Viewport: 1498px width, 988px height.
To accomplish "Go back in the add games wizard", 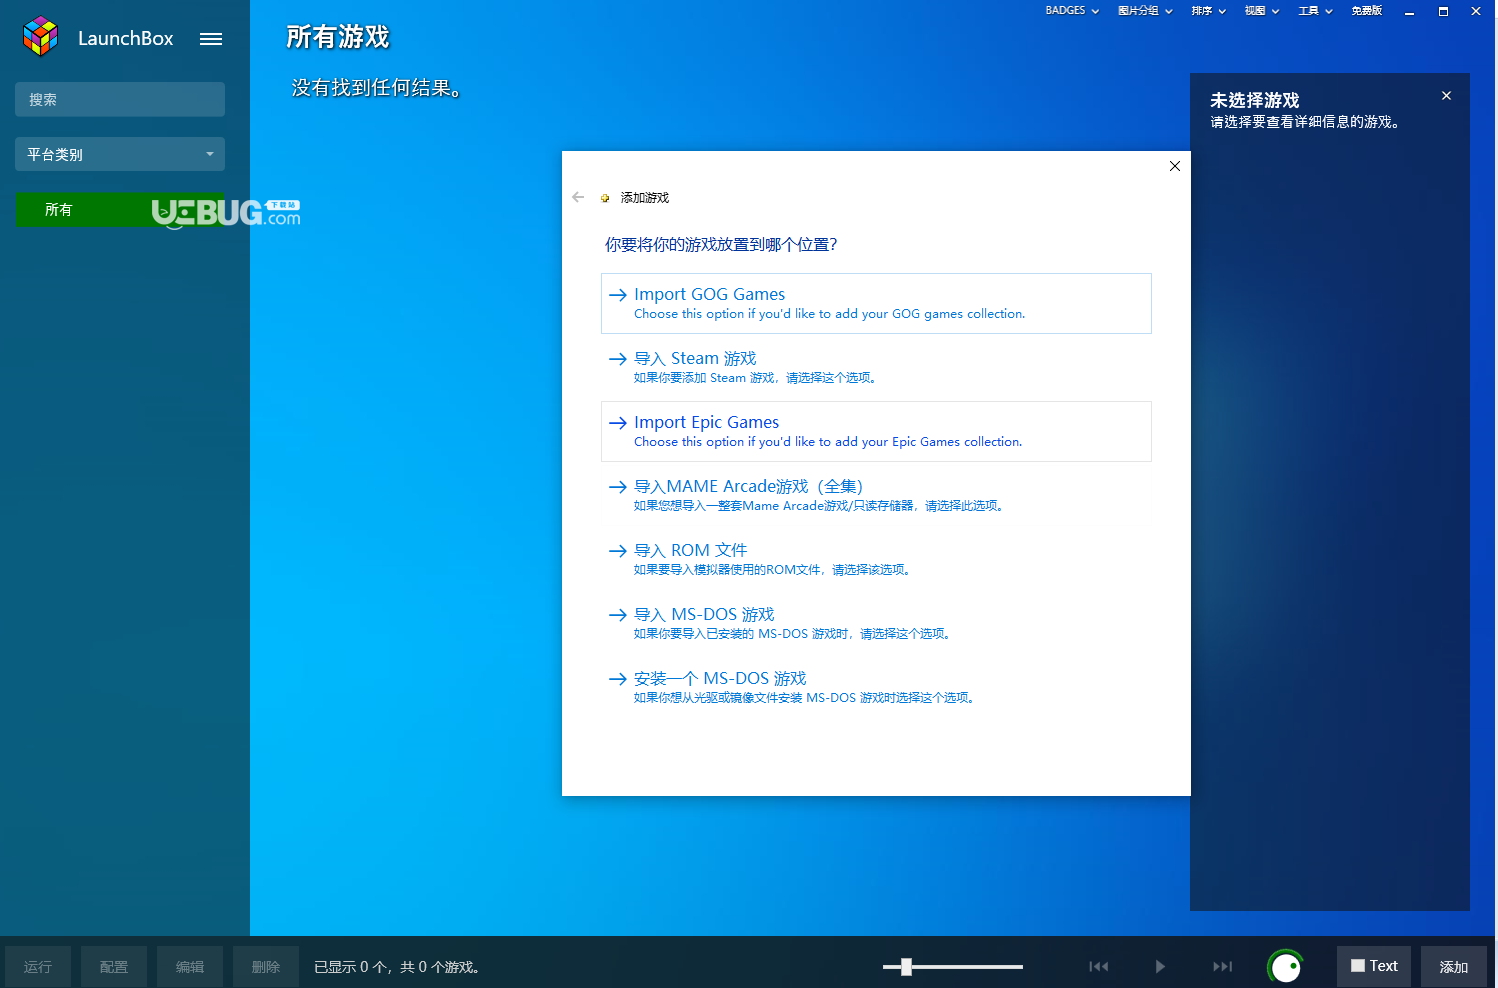I will click(578, 197).
